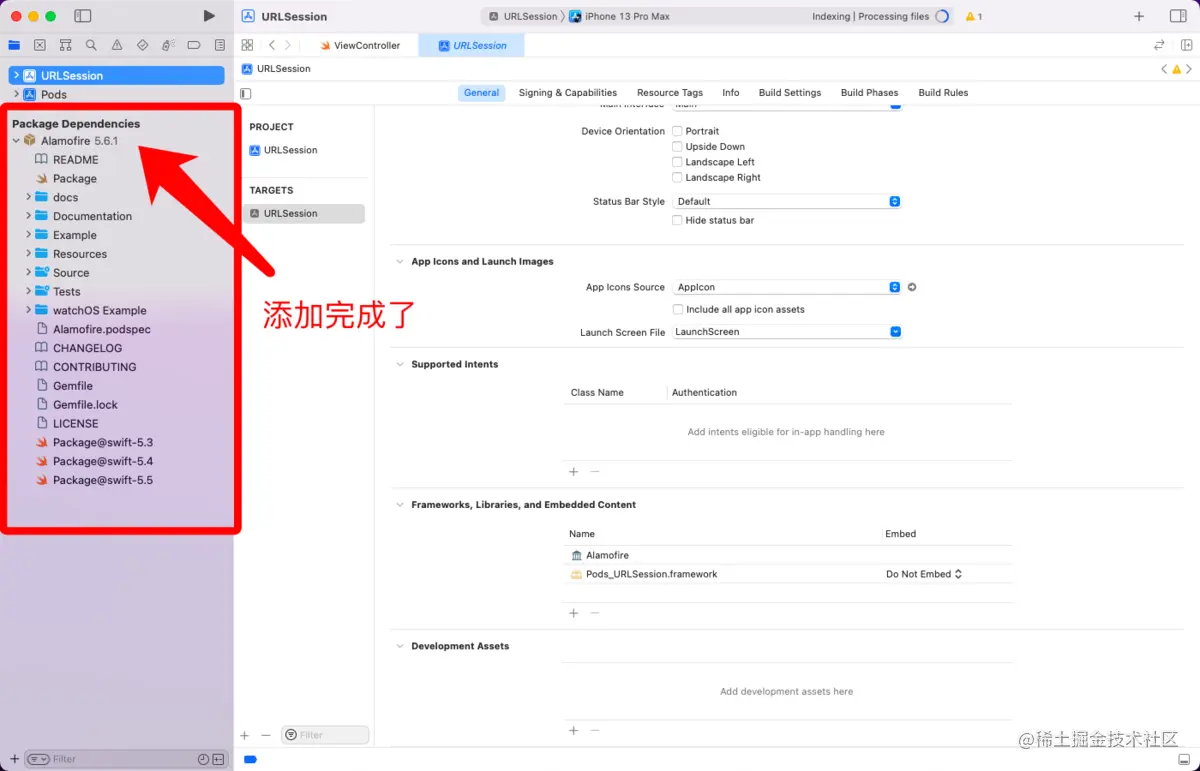Image resolution: width=1200 pixels, height=771 pixels.
Task: Open the Breakpoint navigator icon
Action: coord(194,45)
